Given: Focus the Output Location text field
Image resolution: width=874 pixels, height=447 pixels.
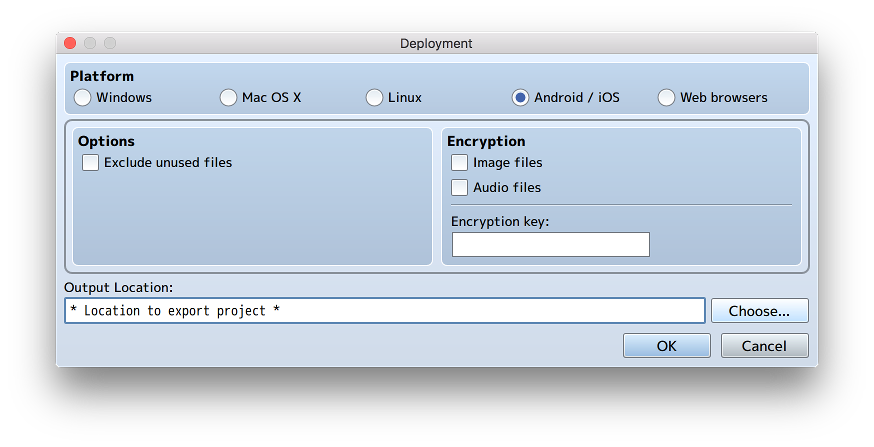Looking at the screenshot, I should (384, 311).
